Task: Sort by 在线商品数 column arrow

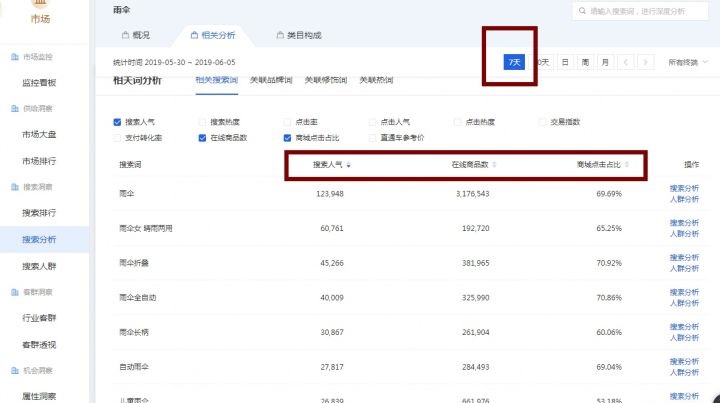Action: click(495, 165)
